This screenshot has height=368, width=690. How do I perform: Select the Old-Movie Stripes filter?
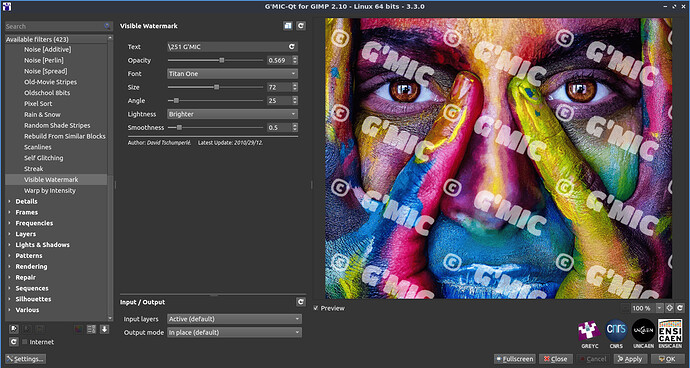[x=50, y=82]
